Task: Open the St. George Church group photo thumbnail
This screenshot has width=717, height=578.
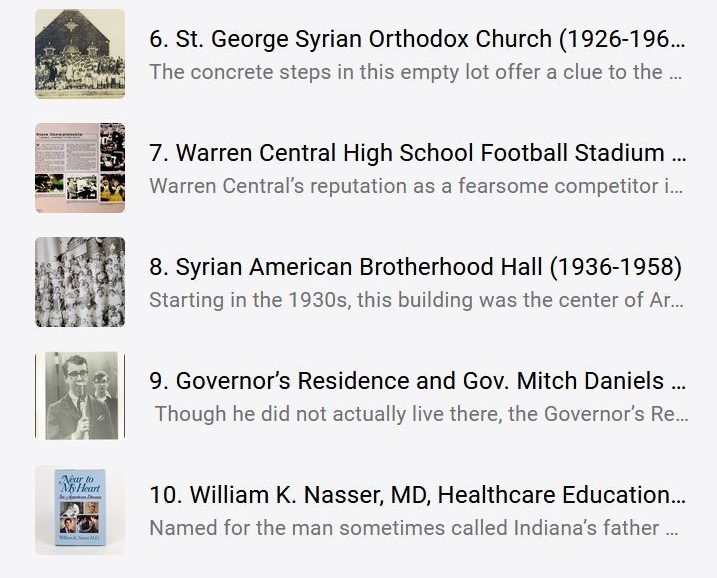Action: coord(80,54)
